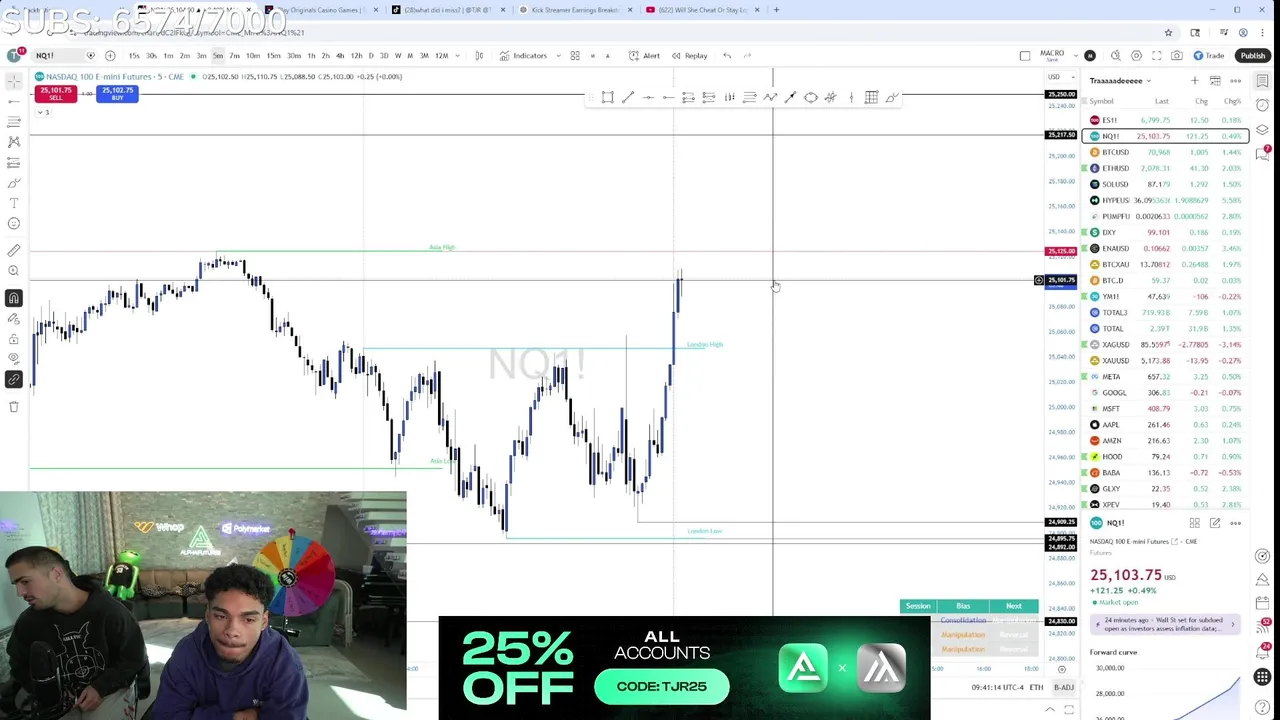Select the diagonal line tool in floating toolbar
The image size is (1280, 720).
pyautogui.click(x=627, y=97)
